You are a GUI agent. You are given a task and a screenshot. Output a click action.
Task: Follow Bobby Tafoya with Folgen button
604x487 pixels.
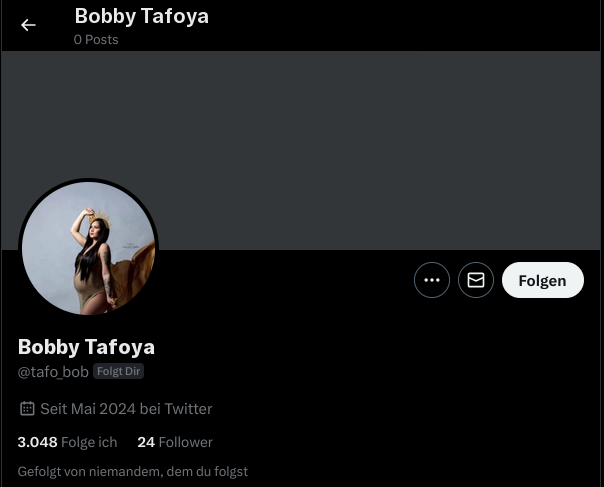pos(543,280)
